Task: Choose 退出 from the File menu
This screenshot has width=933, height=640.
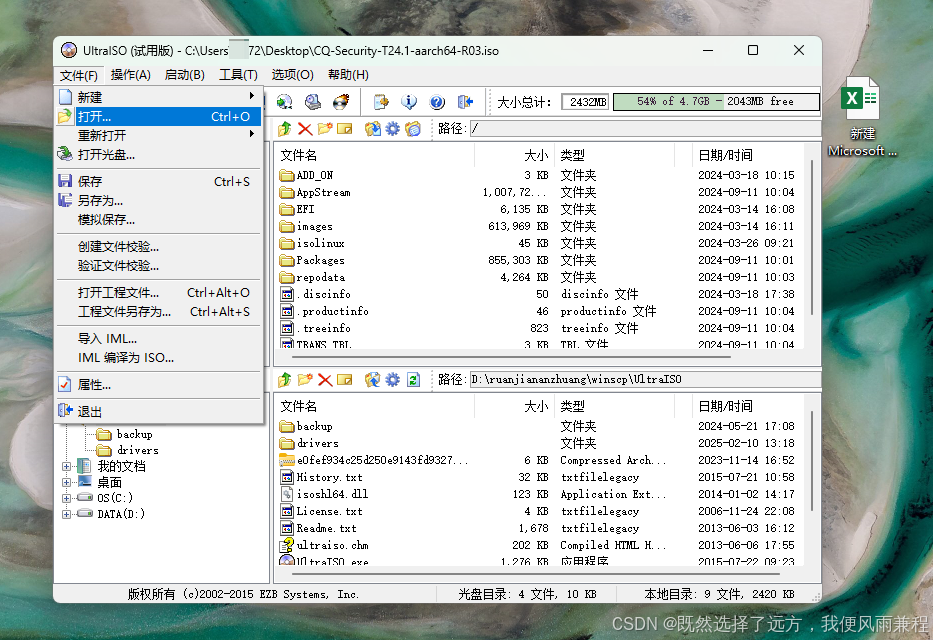Action: point(159,412)
